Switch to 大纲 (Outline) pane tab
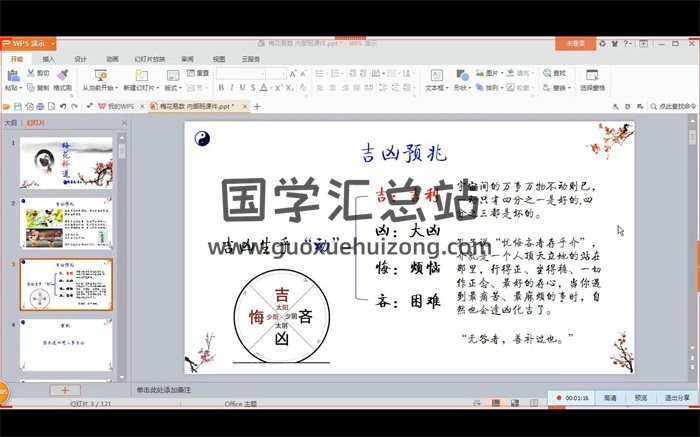This screenshot has height=437, width=700. click(11, 123)
